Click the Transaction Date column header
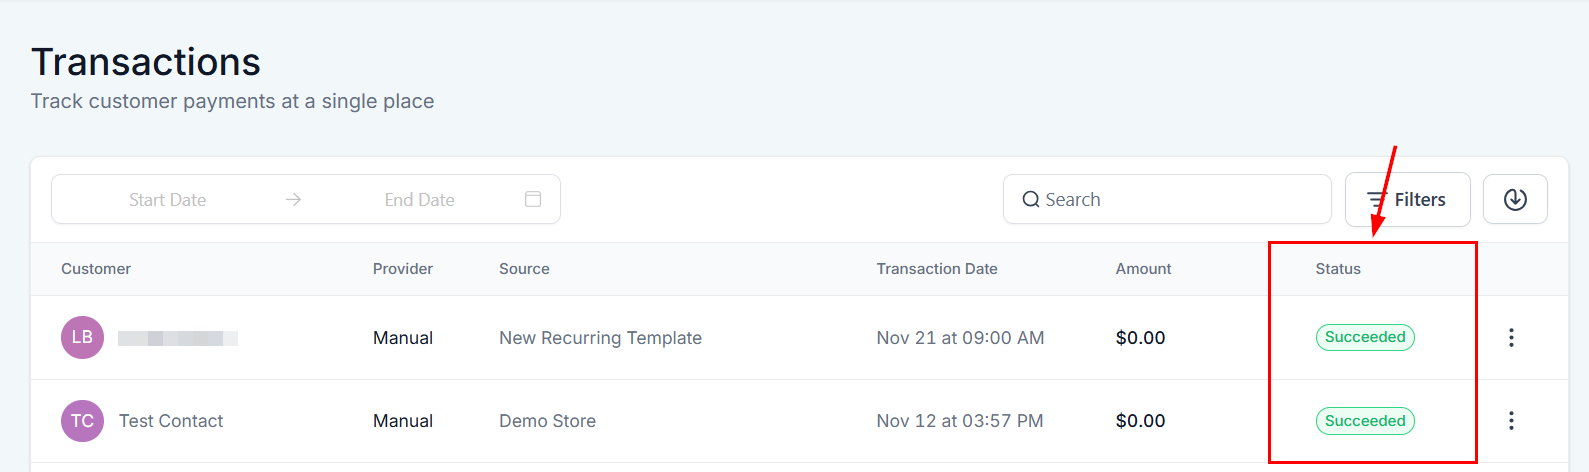Screen dimensions: 1589x472 (x=937, y=269)
